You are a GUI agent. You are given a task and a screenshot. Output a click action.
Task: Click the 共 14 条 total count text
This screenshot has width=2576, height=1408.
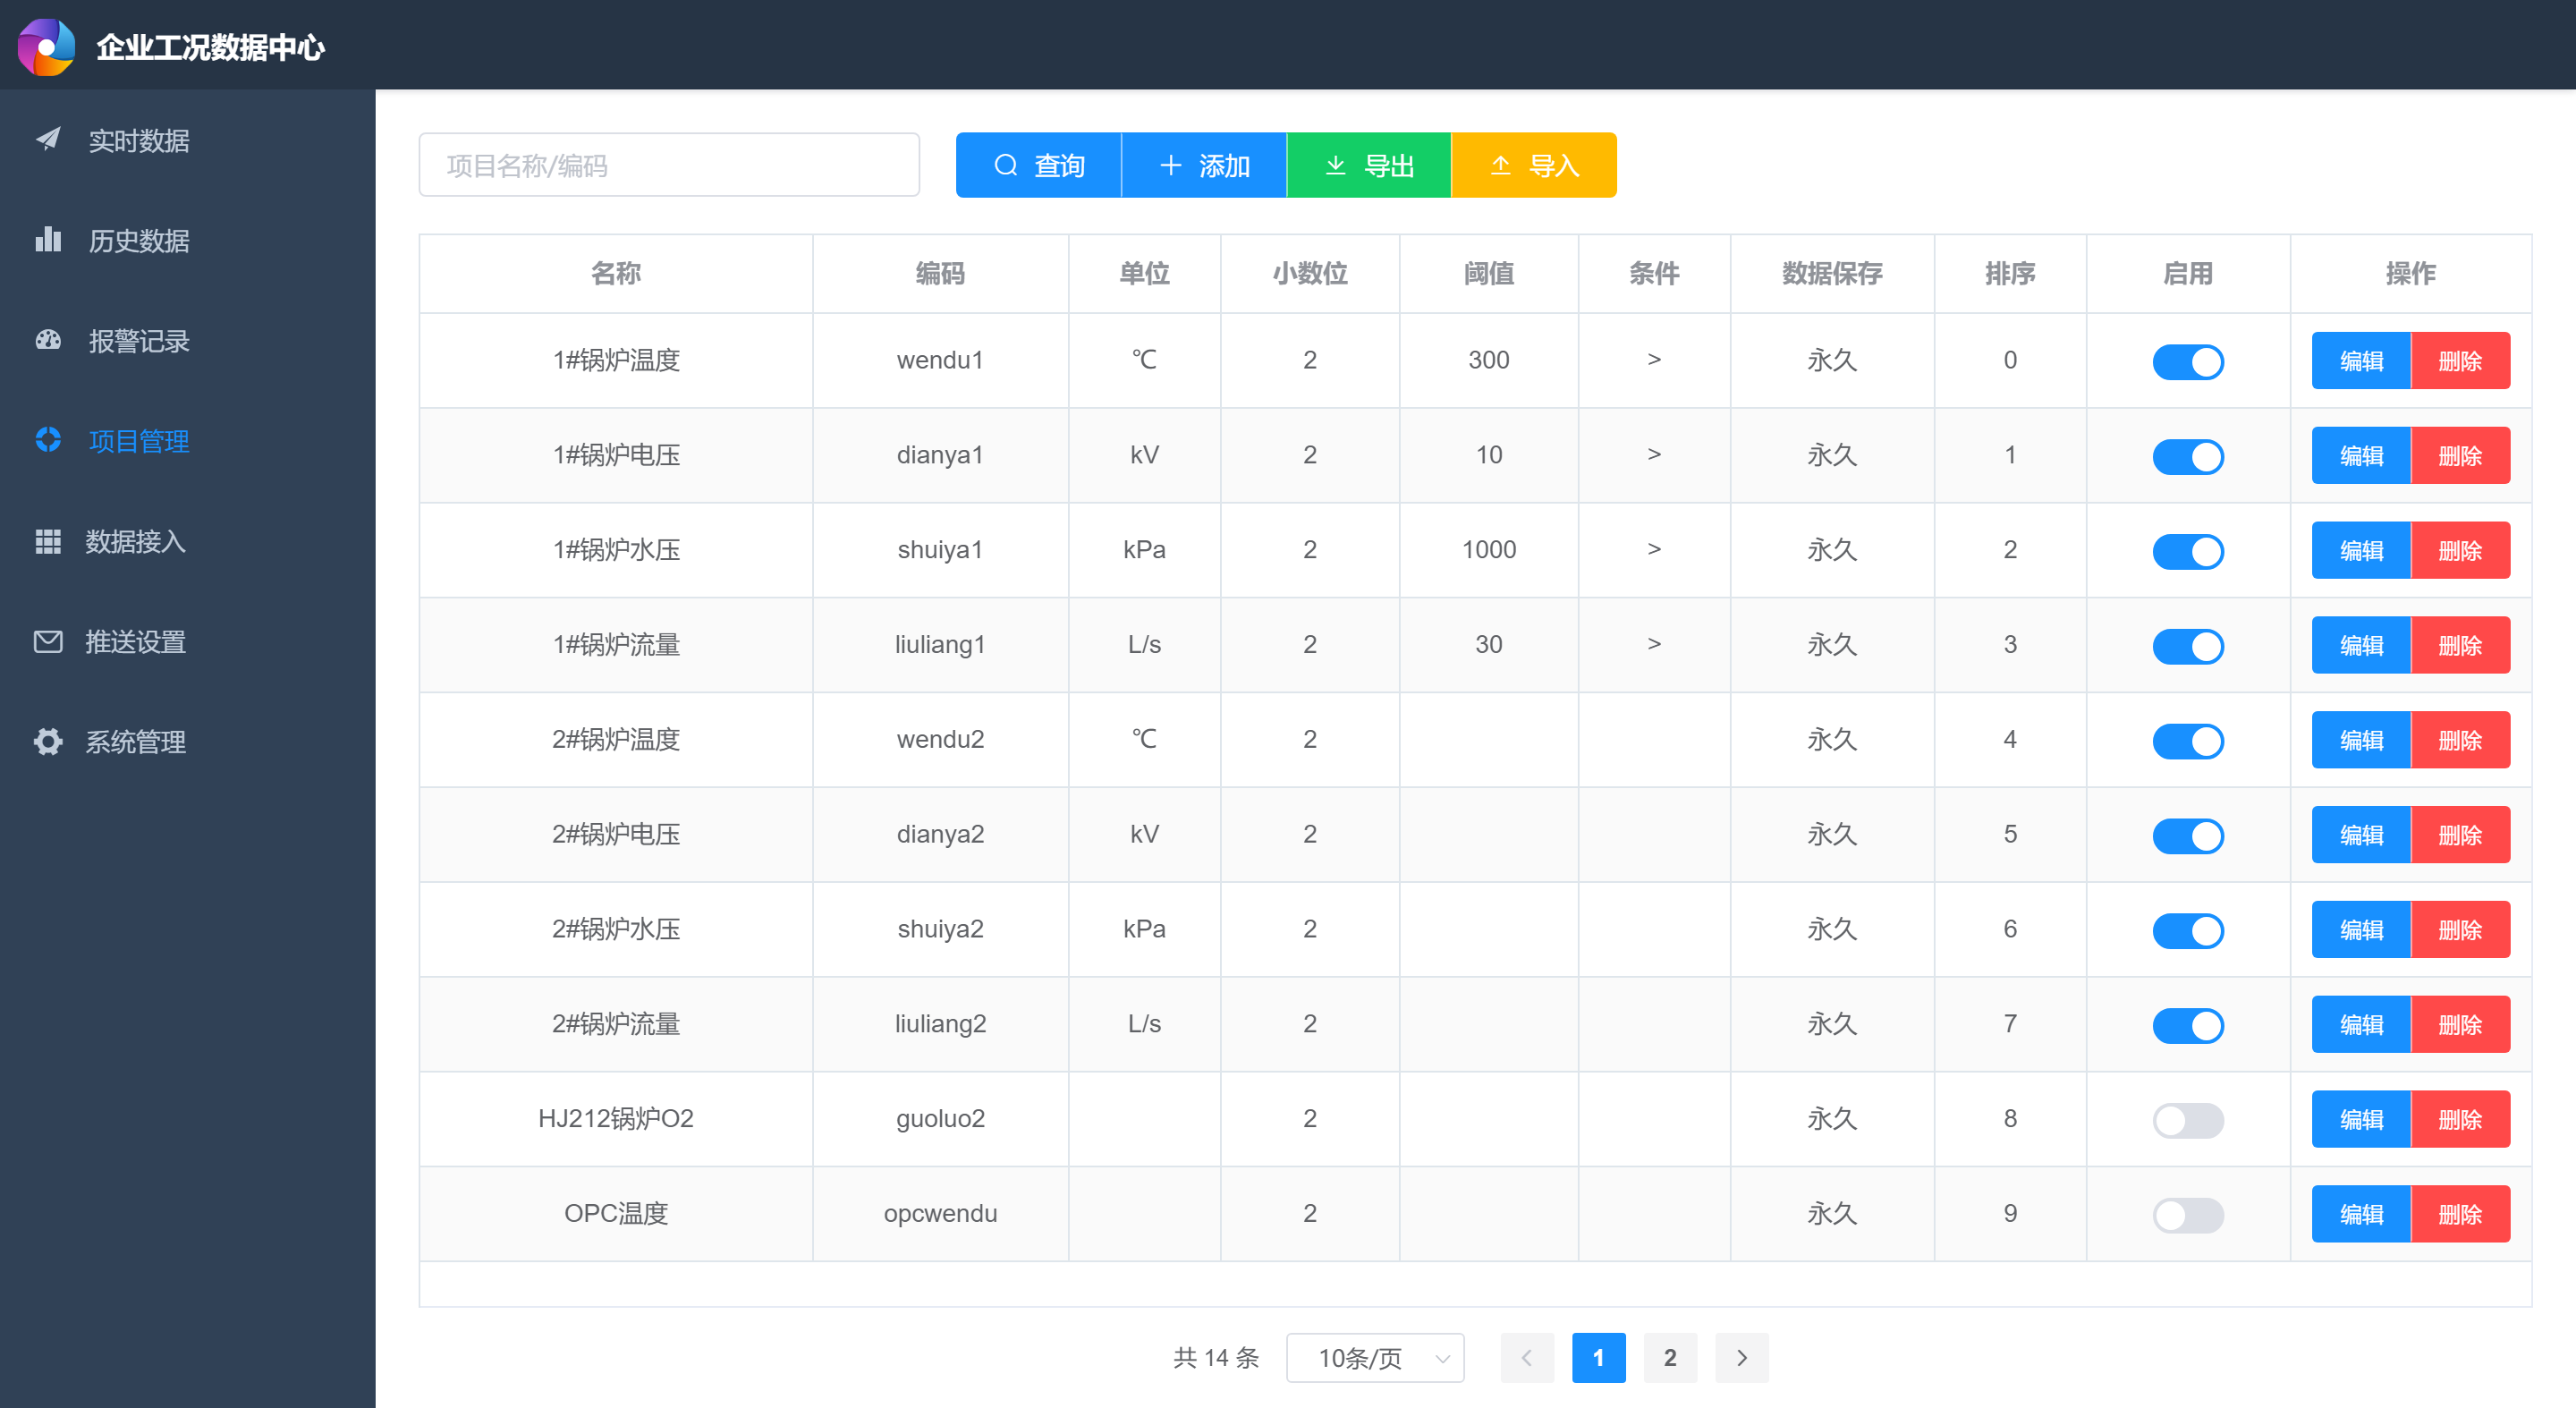tap(1216, 1357)
